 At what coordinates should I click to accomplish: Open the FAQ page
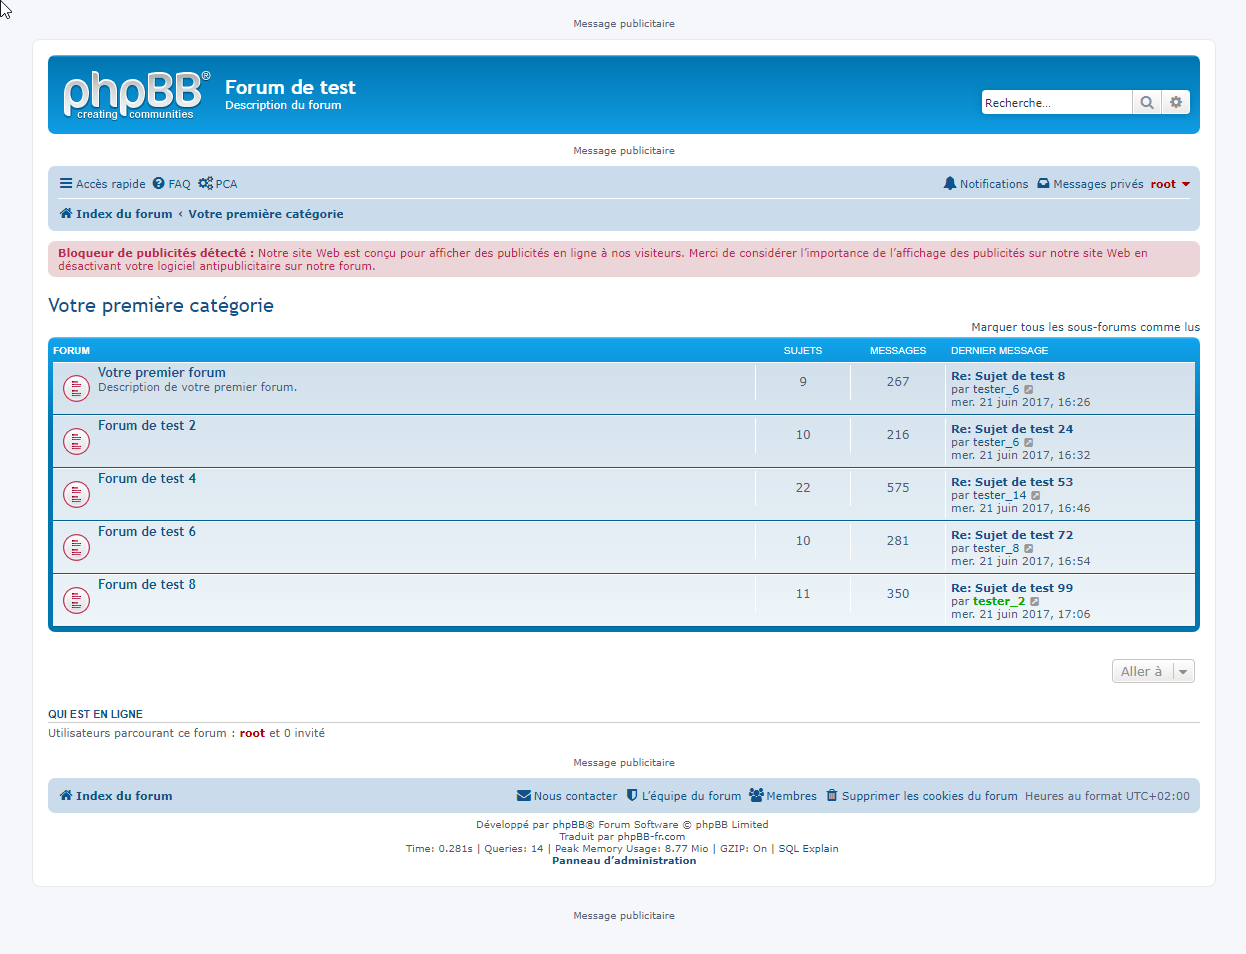click(171, 184)
